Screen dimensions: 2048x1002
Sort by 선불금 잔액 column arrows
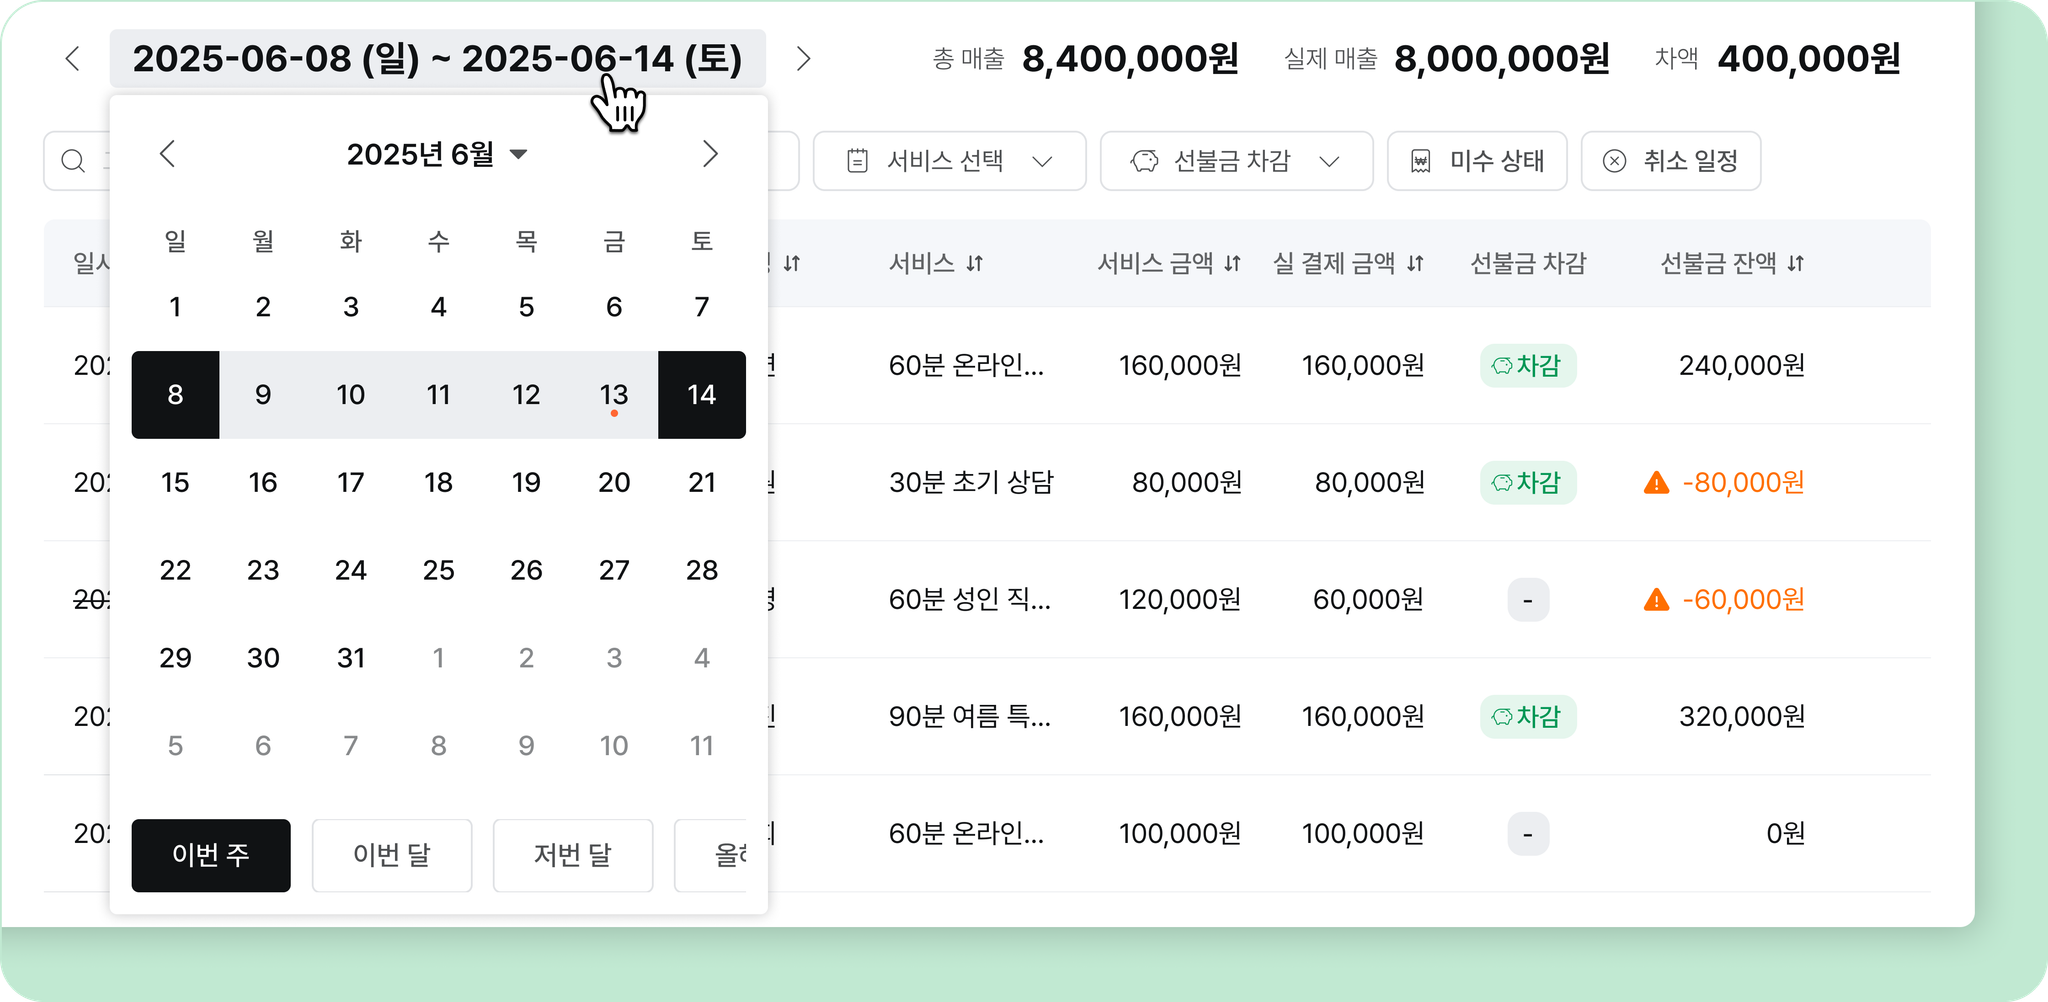(x=1796, y=264)
